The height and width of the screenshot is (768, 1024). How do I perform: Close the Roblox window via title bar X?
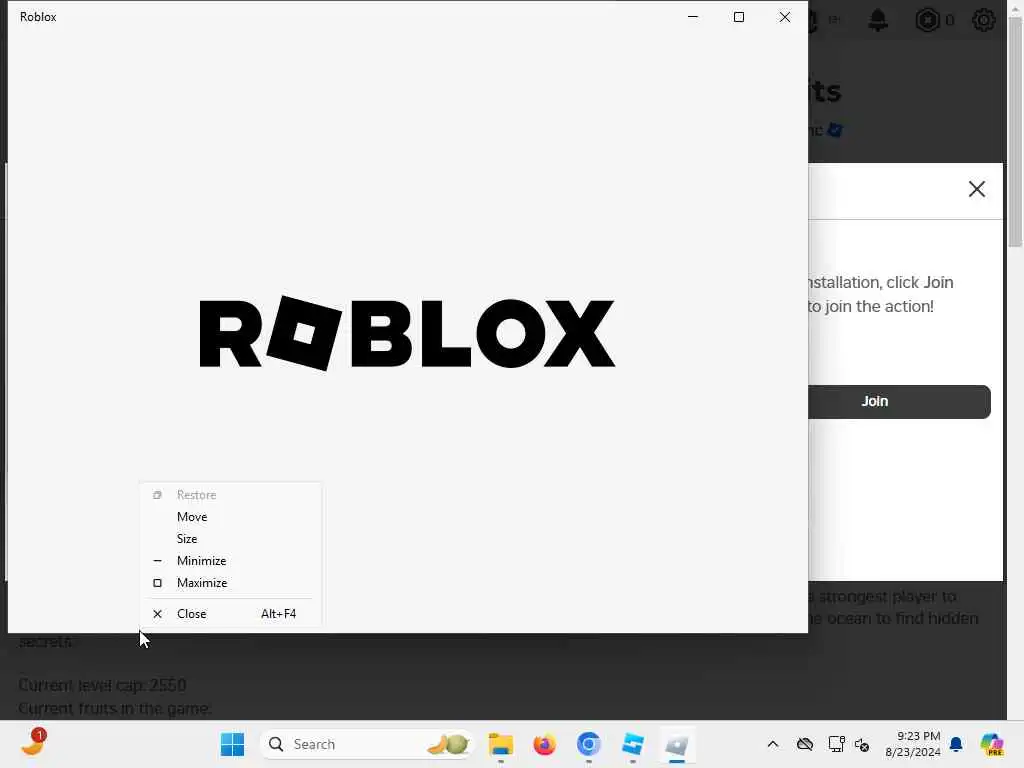point(785,17)
